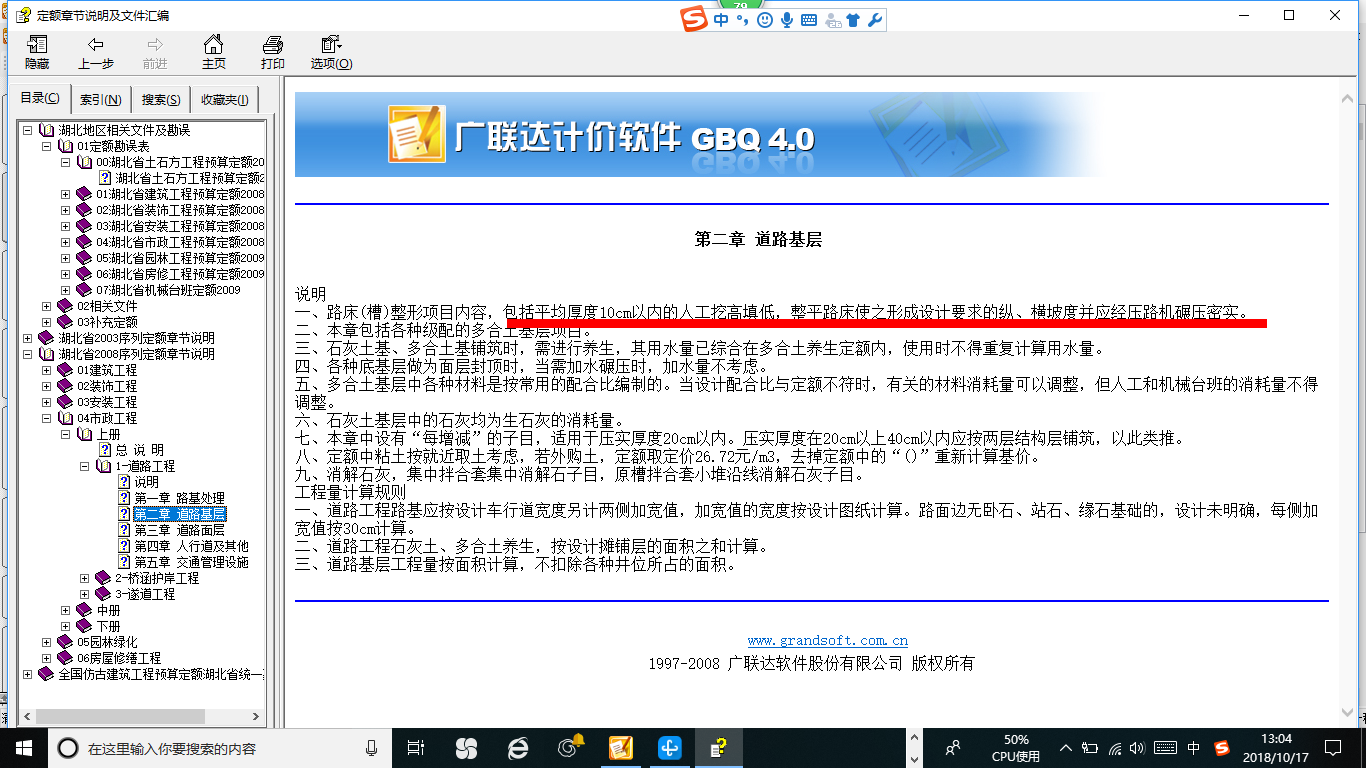Open the Sogou soft keyboard icon
This screenshot has height=768, width=1366.
coord(809,20)
